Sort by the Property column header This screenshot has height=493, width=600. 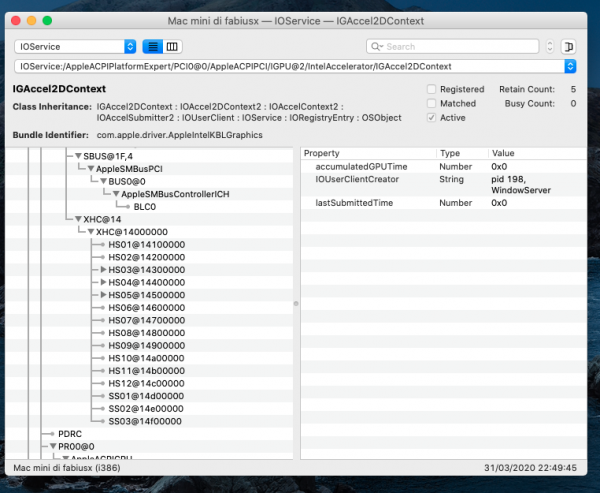click(368, 153)
